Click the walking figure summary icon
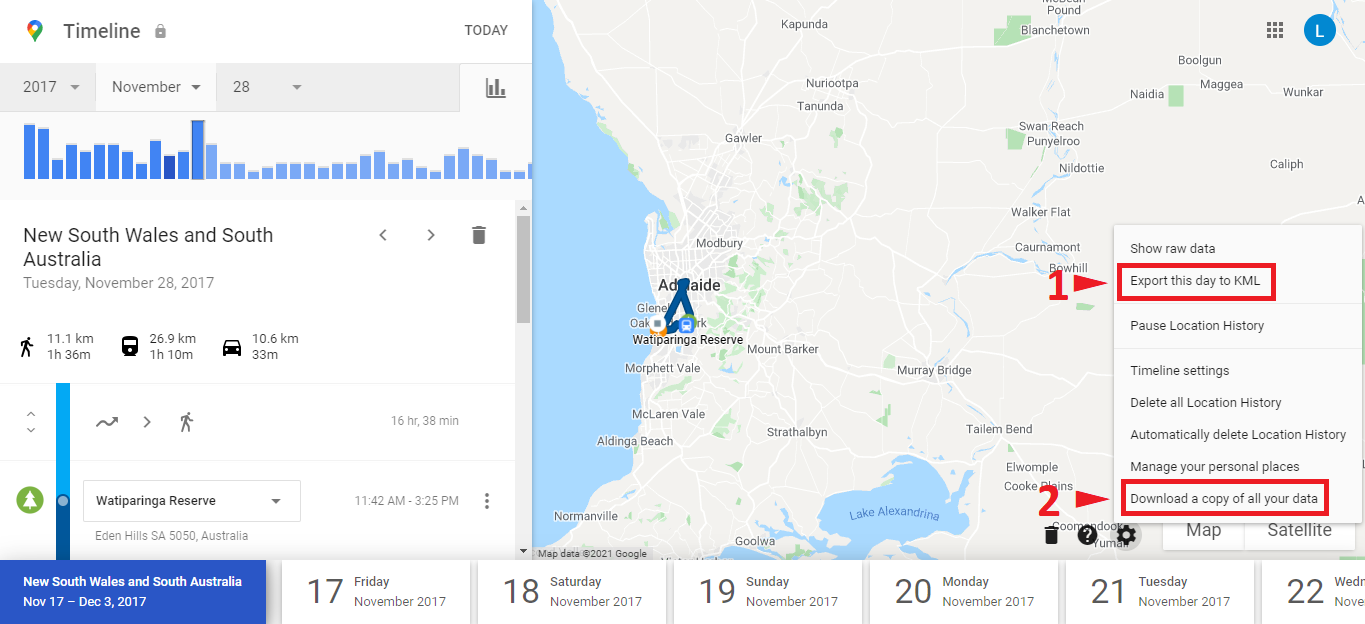The image size is (1365, 624). point(27,347)
